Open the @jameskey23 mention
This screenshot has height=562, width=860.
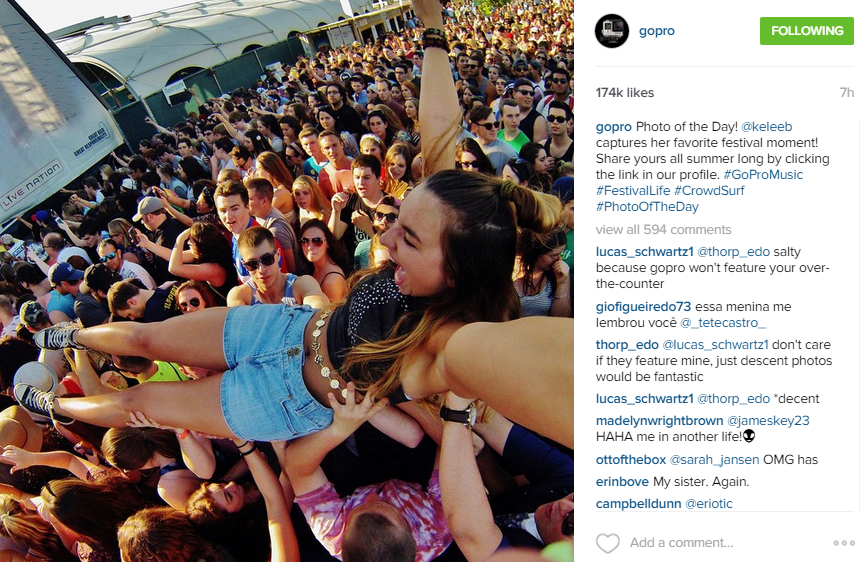(x=768, y=421)
